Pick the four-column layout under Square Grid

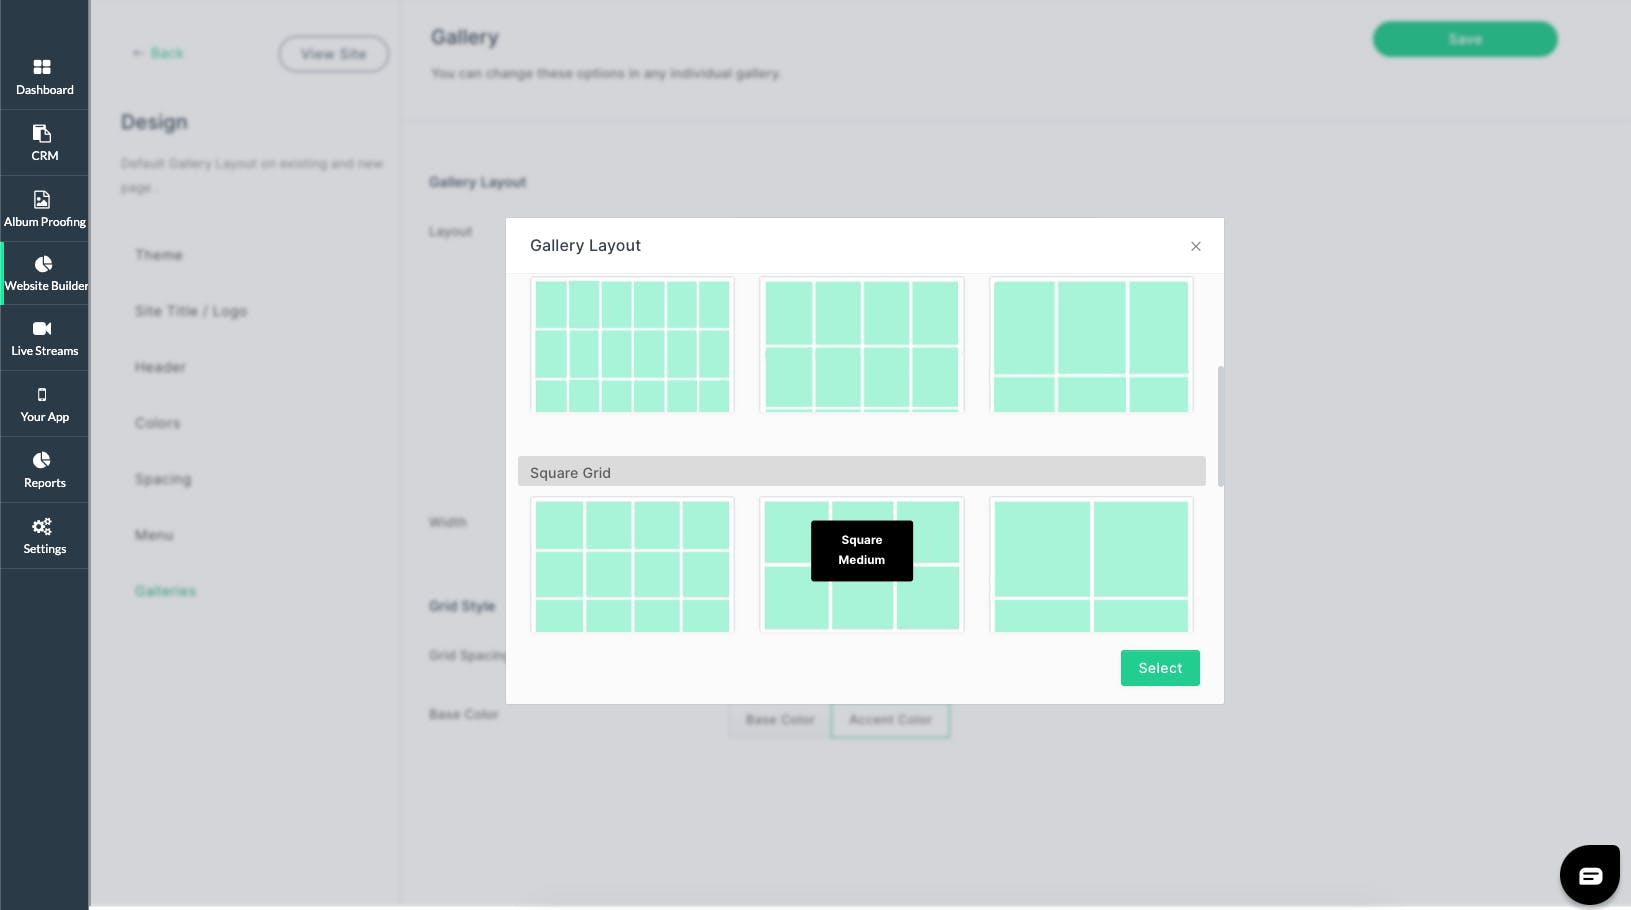coord(632,565)
